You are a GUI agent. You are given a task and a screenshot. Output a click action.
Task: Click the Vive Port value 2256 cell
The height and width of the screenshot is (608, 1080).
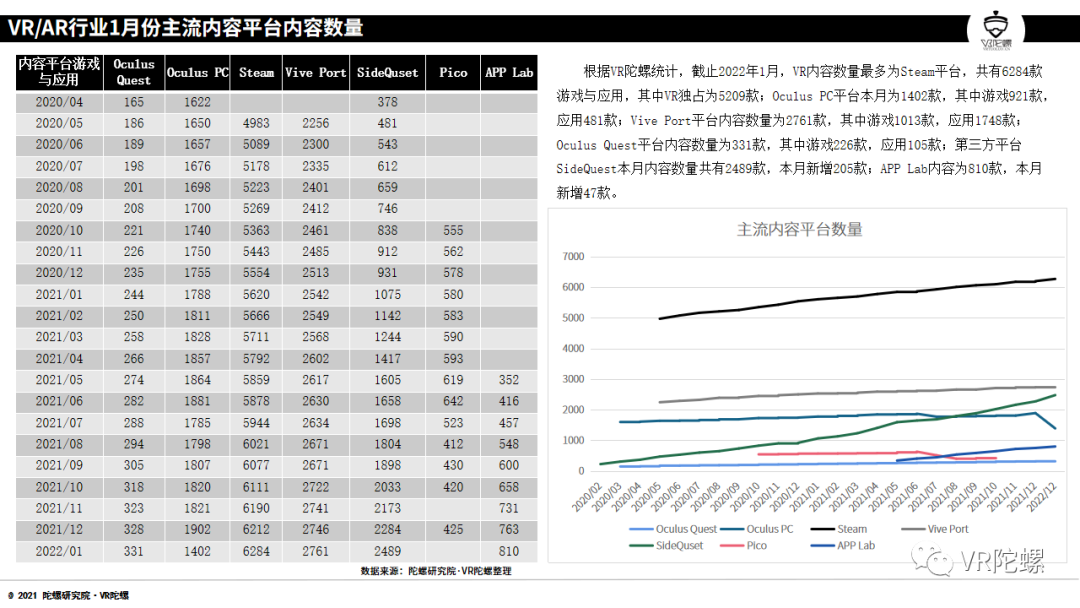pos(315,123)
